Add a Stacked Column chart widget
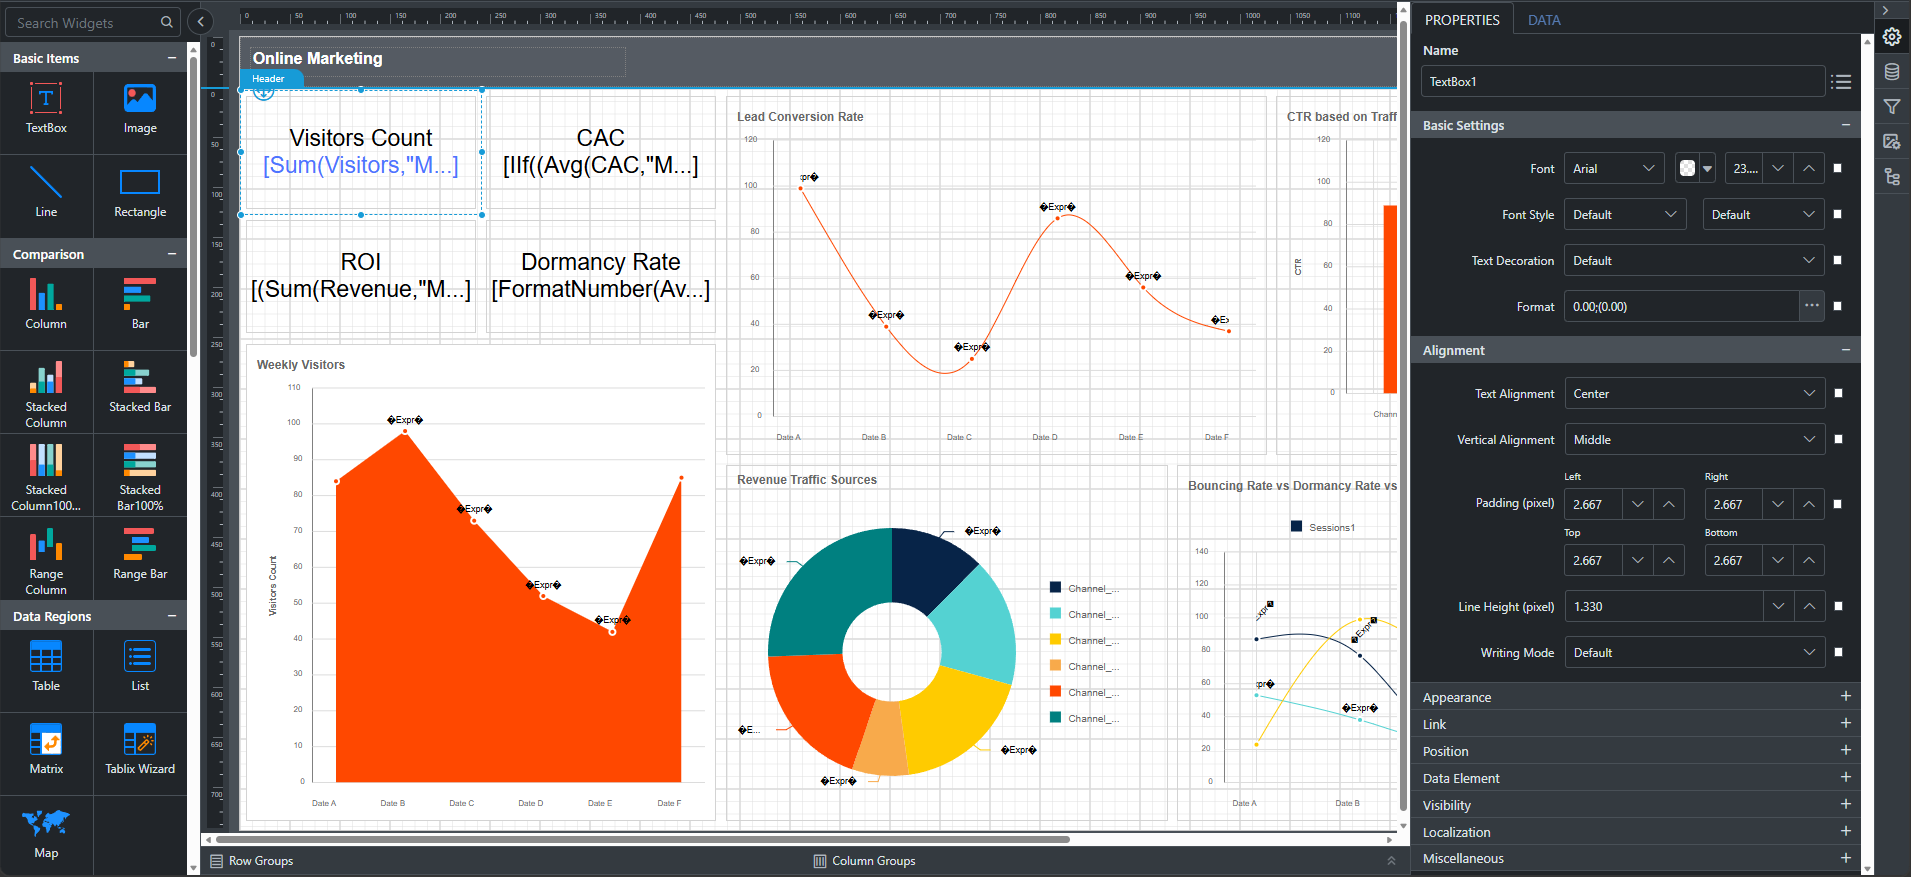The height and width of the screenshot is (877, 1911). (x=46, y=393)
